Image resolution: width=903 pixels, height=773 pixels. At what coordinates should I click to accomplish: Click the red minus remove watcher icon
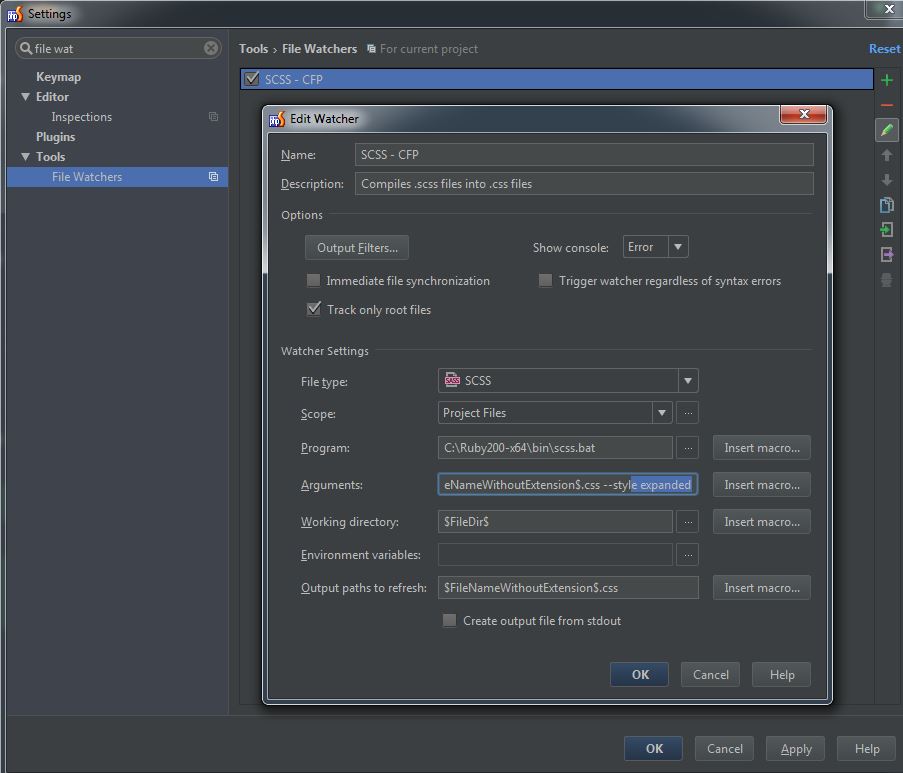point(886,105)
